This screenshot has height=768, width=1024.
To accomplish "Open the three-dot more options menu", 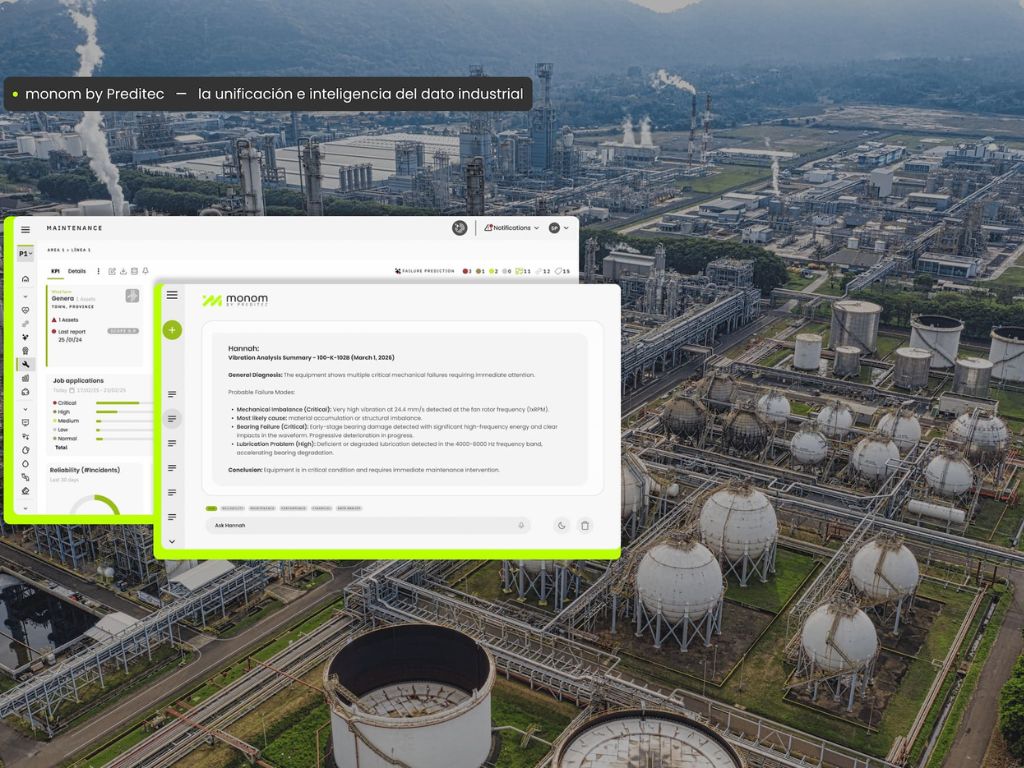I will [99, 271].
